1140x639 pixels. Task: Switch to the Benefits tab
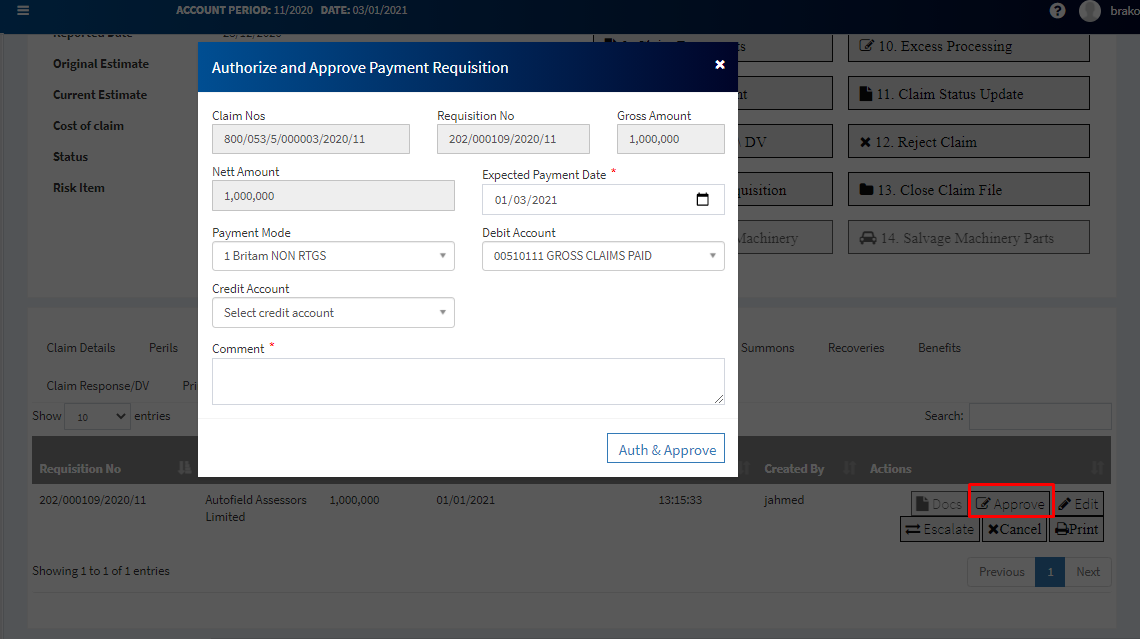939,348
